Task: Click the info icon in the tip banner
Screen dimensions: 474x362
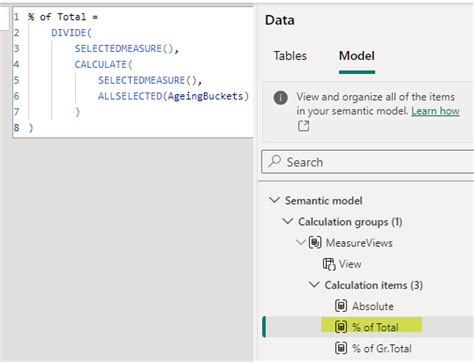Action: tap(281, 98)
